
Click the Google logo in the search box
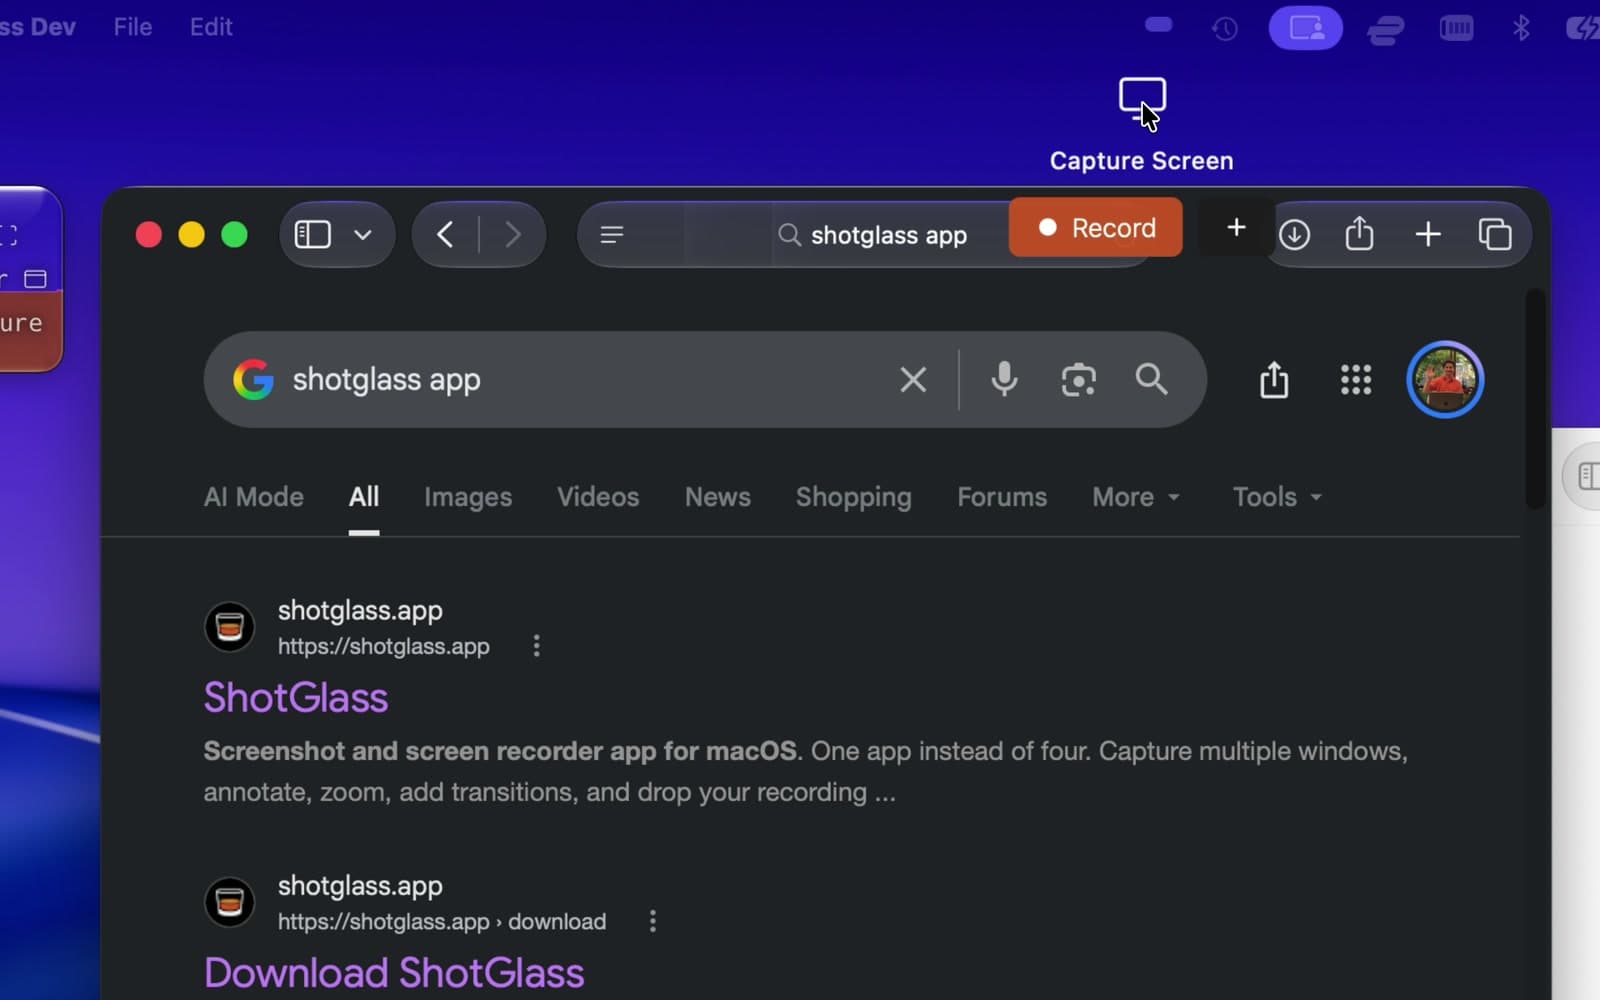(x=254, y=380)
